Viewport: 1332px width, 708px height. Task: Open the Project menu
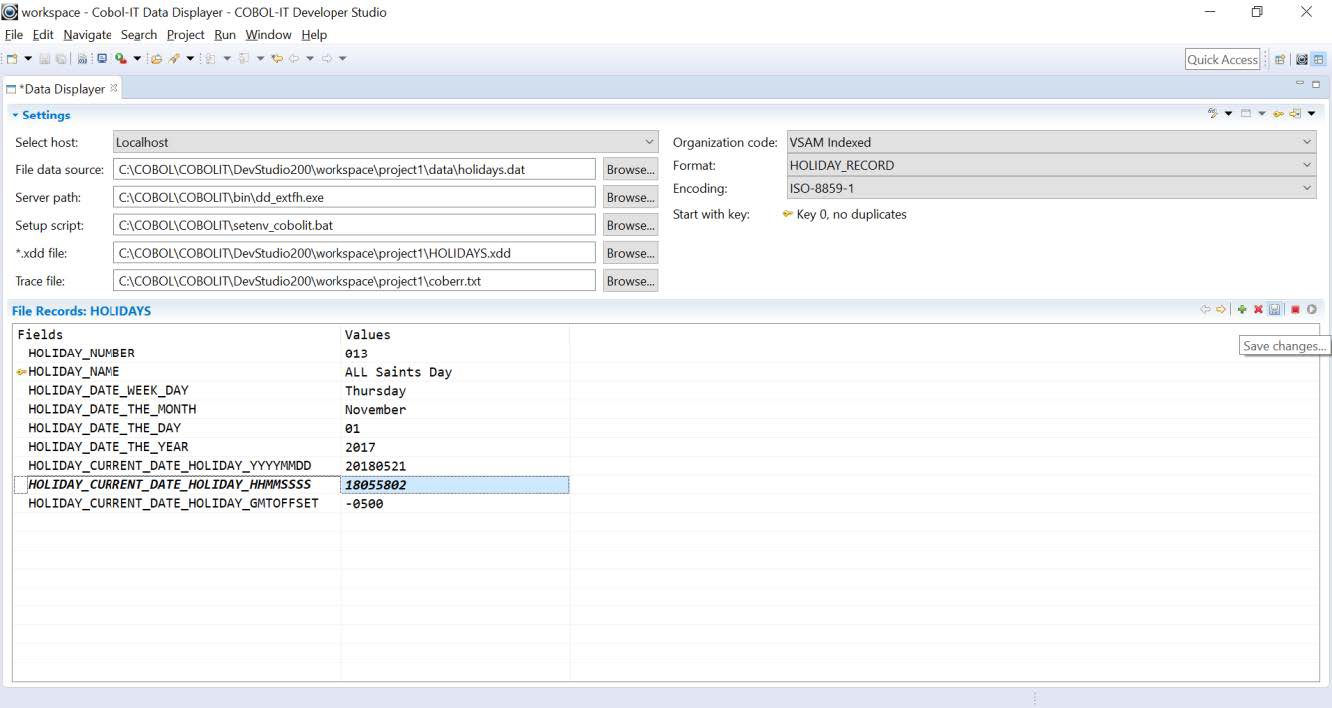(x=185, y=35)
